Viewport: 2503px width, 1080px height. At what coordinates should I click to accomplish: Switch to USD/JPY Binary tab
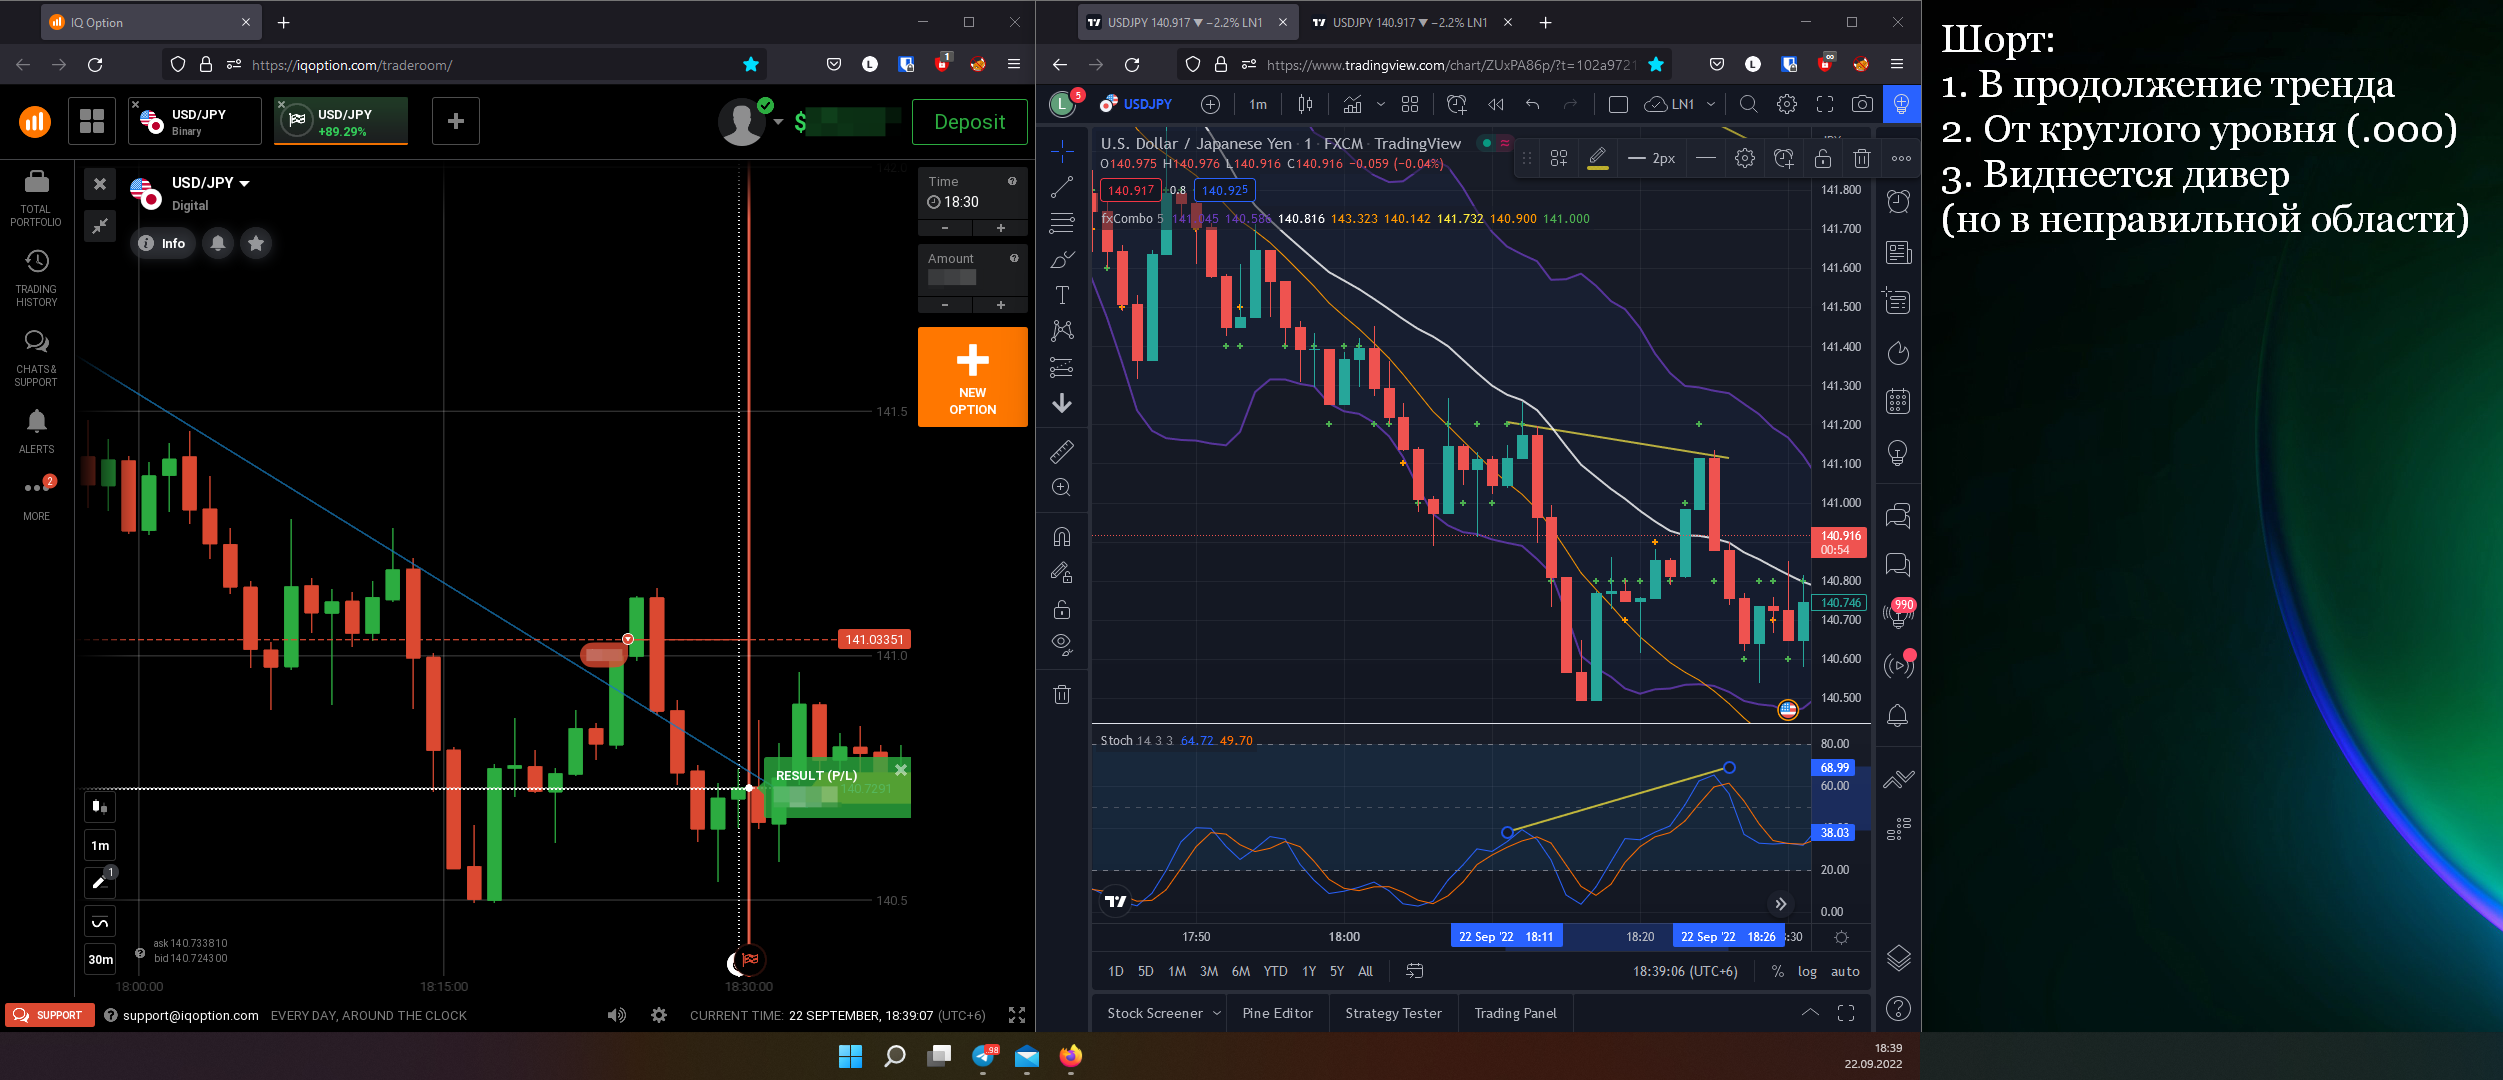[196, 121]
